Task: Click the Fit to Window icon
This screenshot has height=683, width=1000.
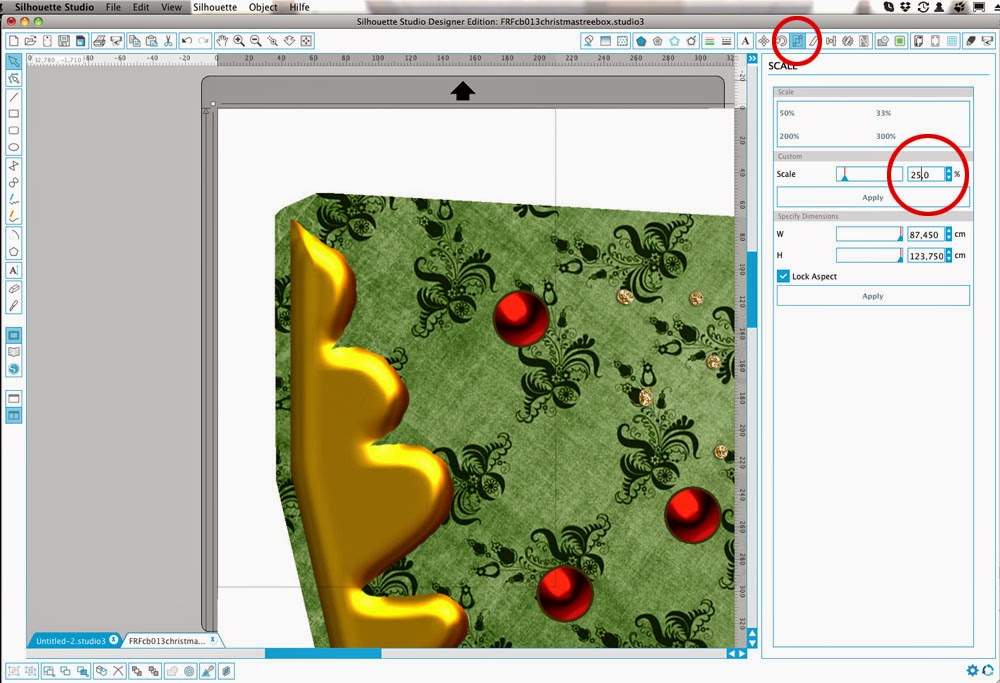Action: [306, 41]
